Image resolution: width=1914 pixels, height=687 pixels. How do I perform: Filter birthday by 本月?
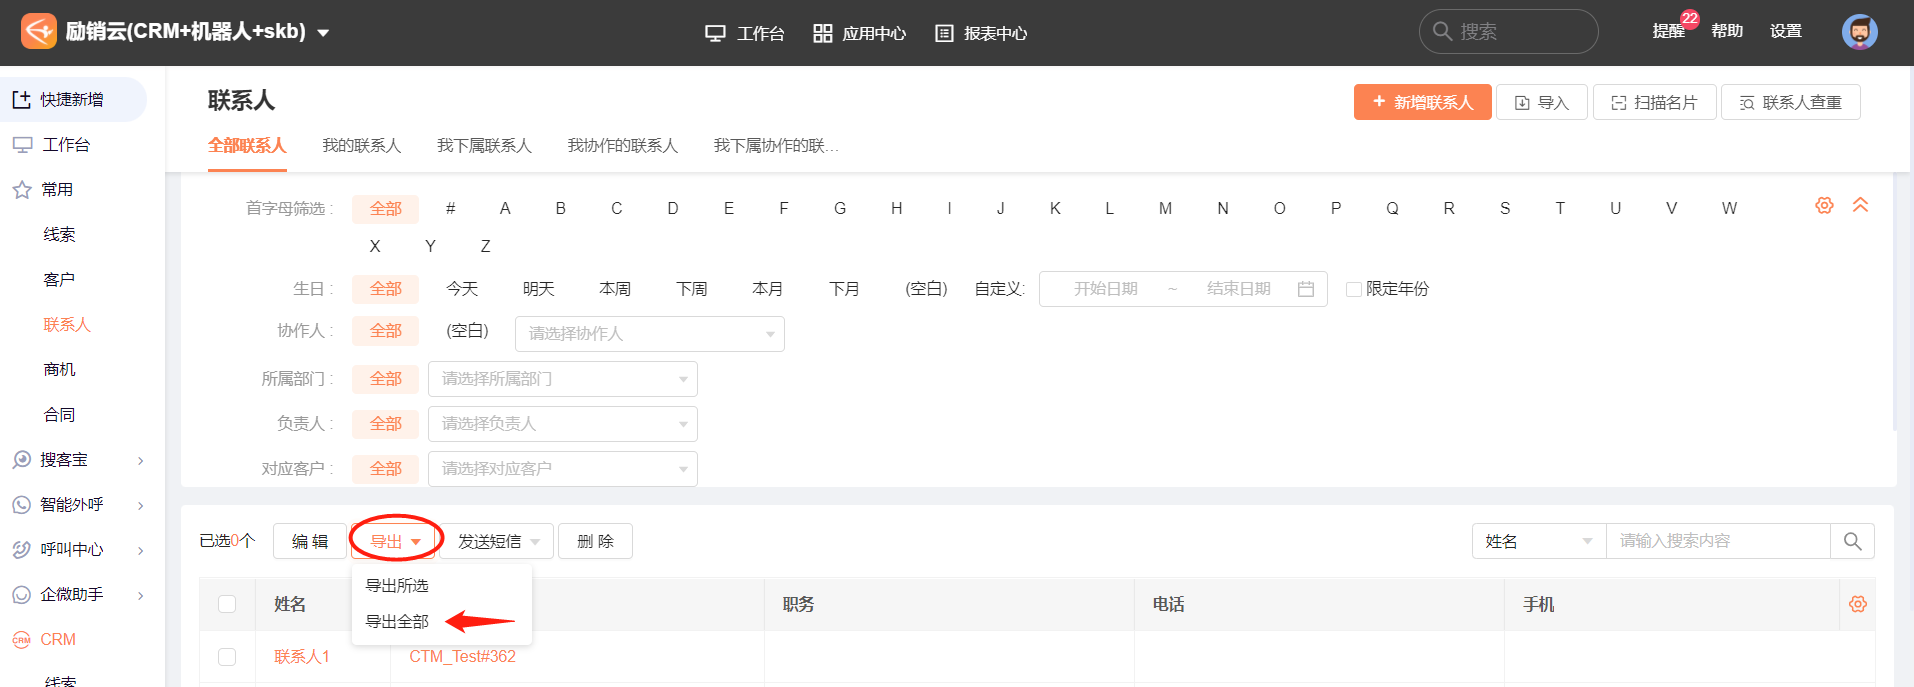[x=768, y=289]
